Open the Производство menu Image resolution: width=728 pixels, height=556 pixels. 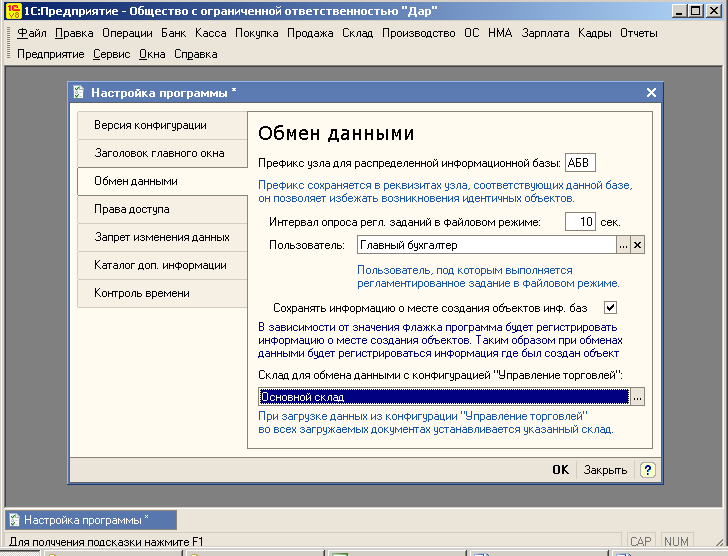(x=418, y=33)
